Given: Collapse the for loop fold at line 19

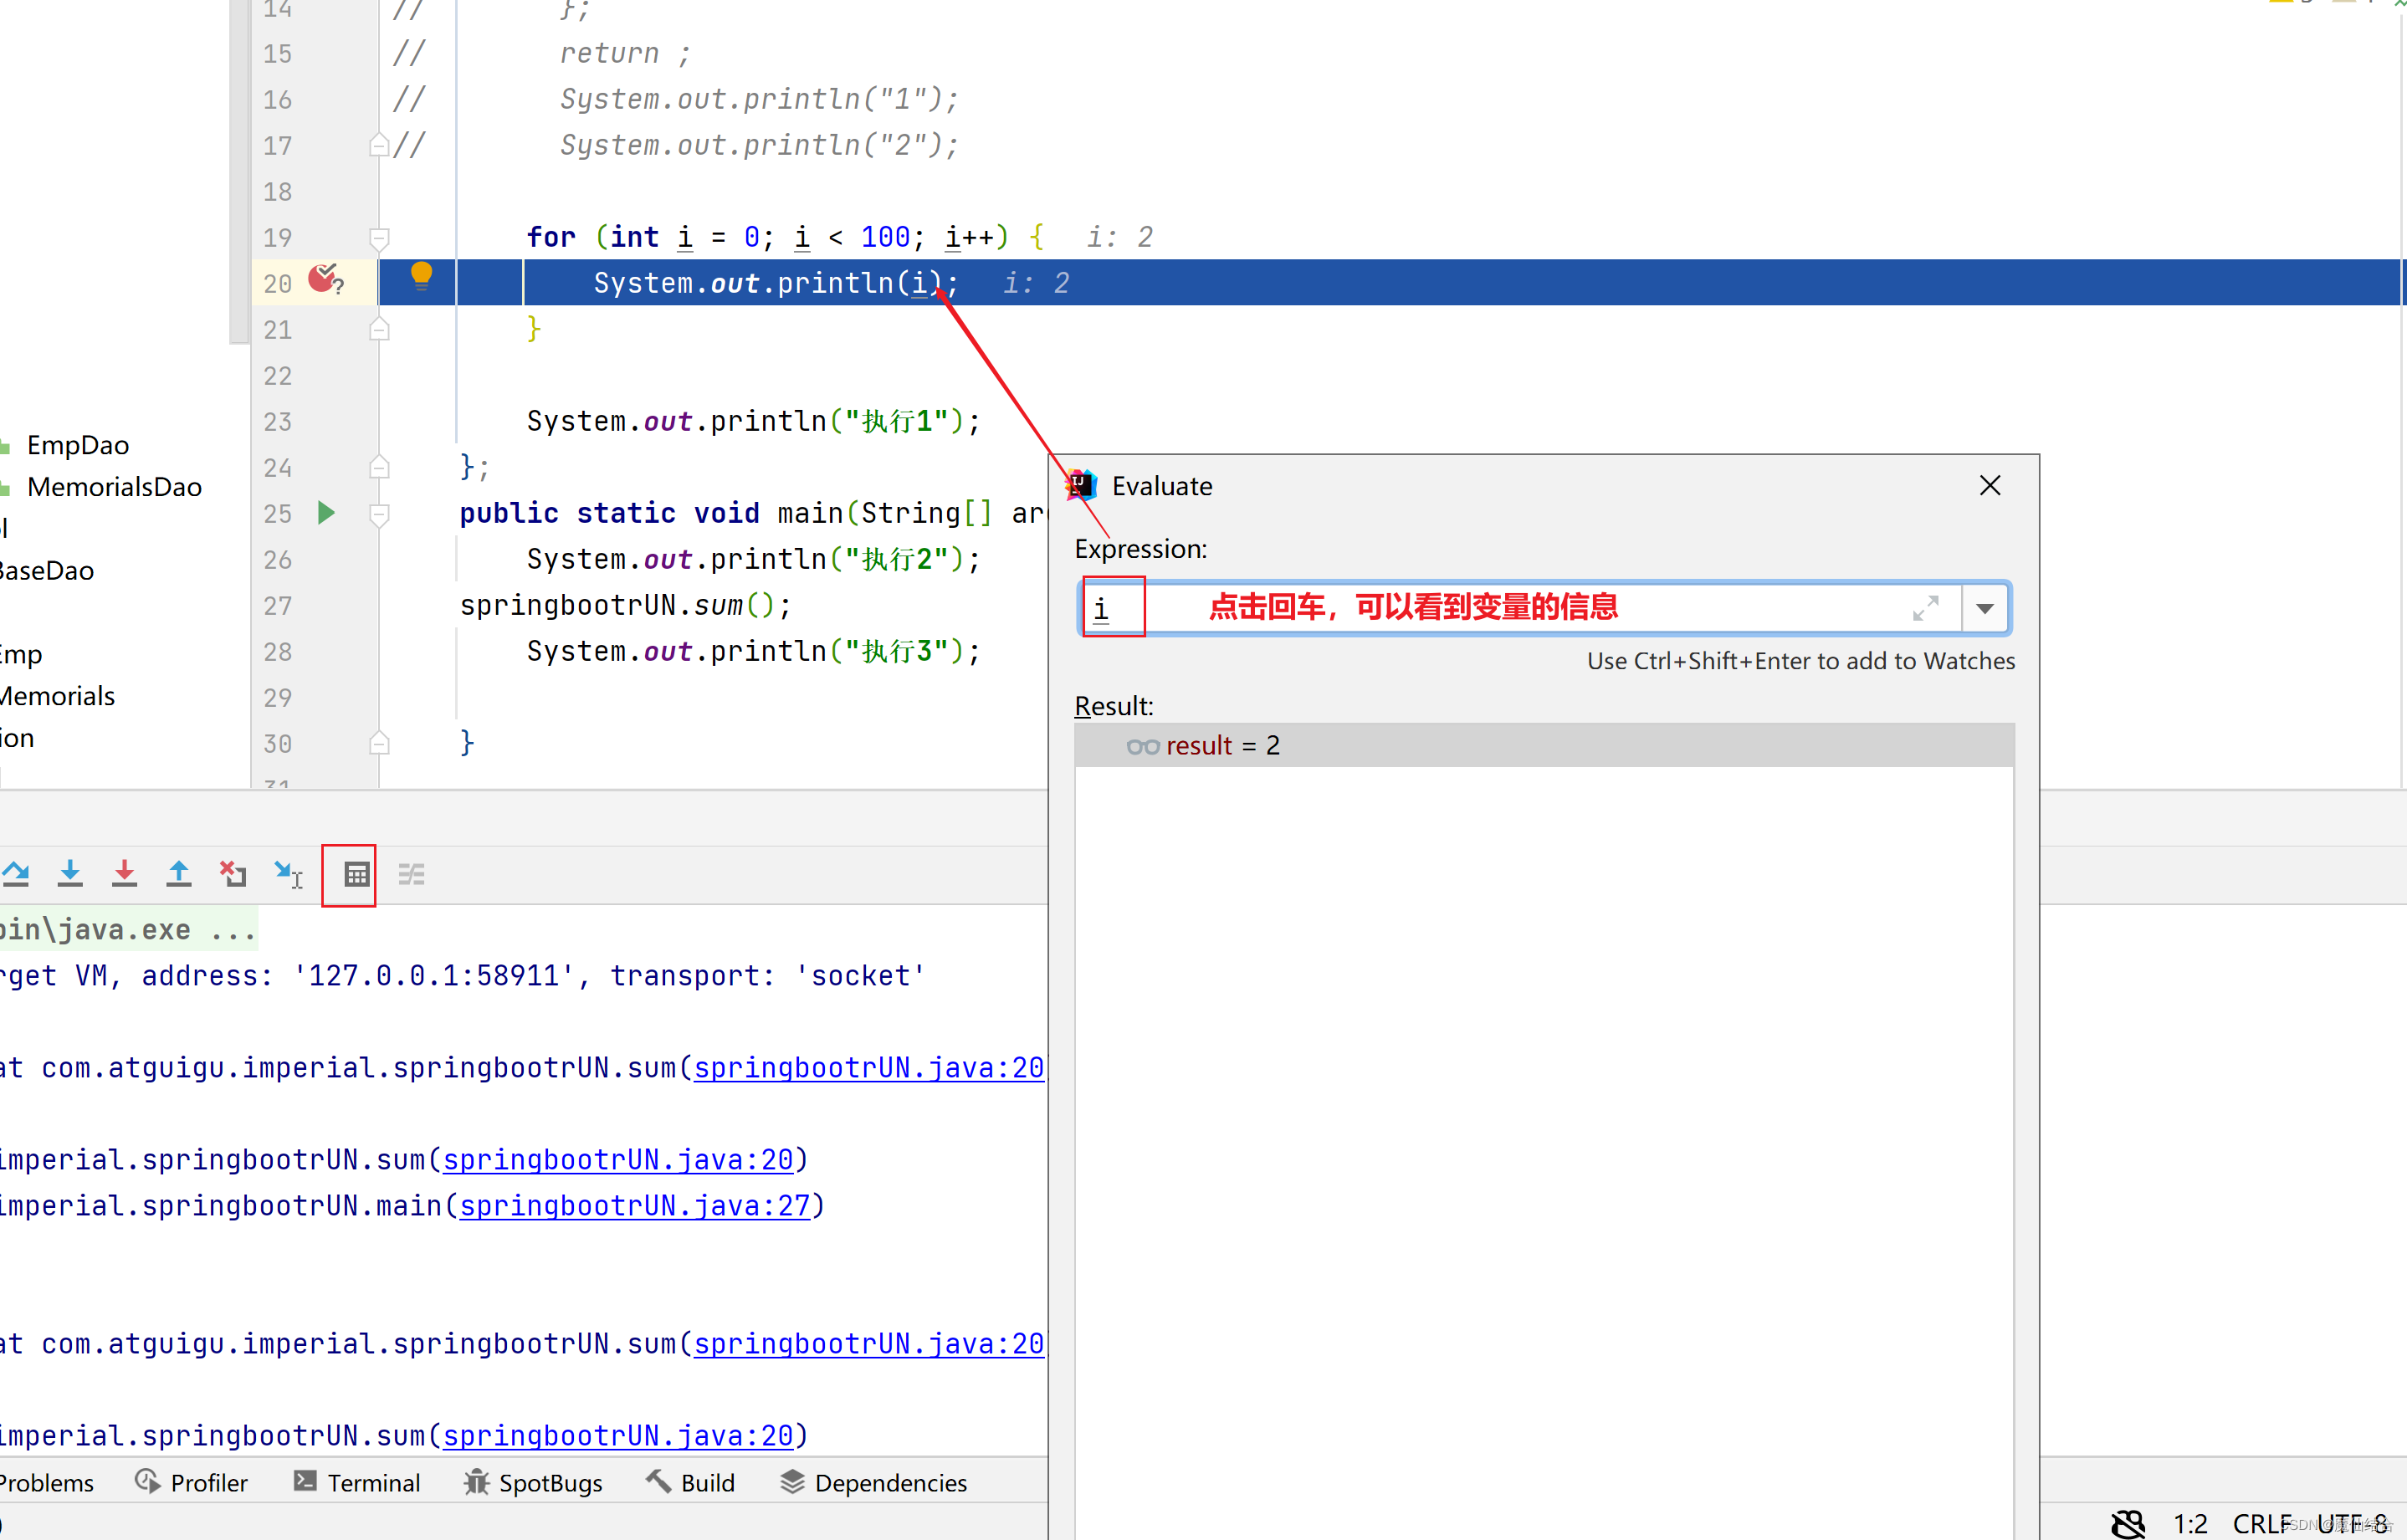Looking at the screenshot, I should (379, 238).
